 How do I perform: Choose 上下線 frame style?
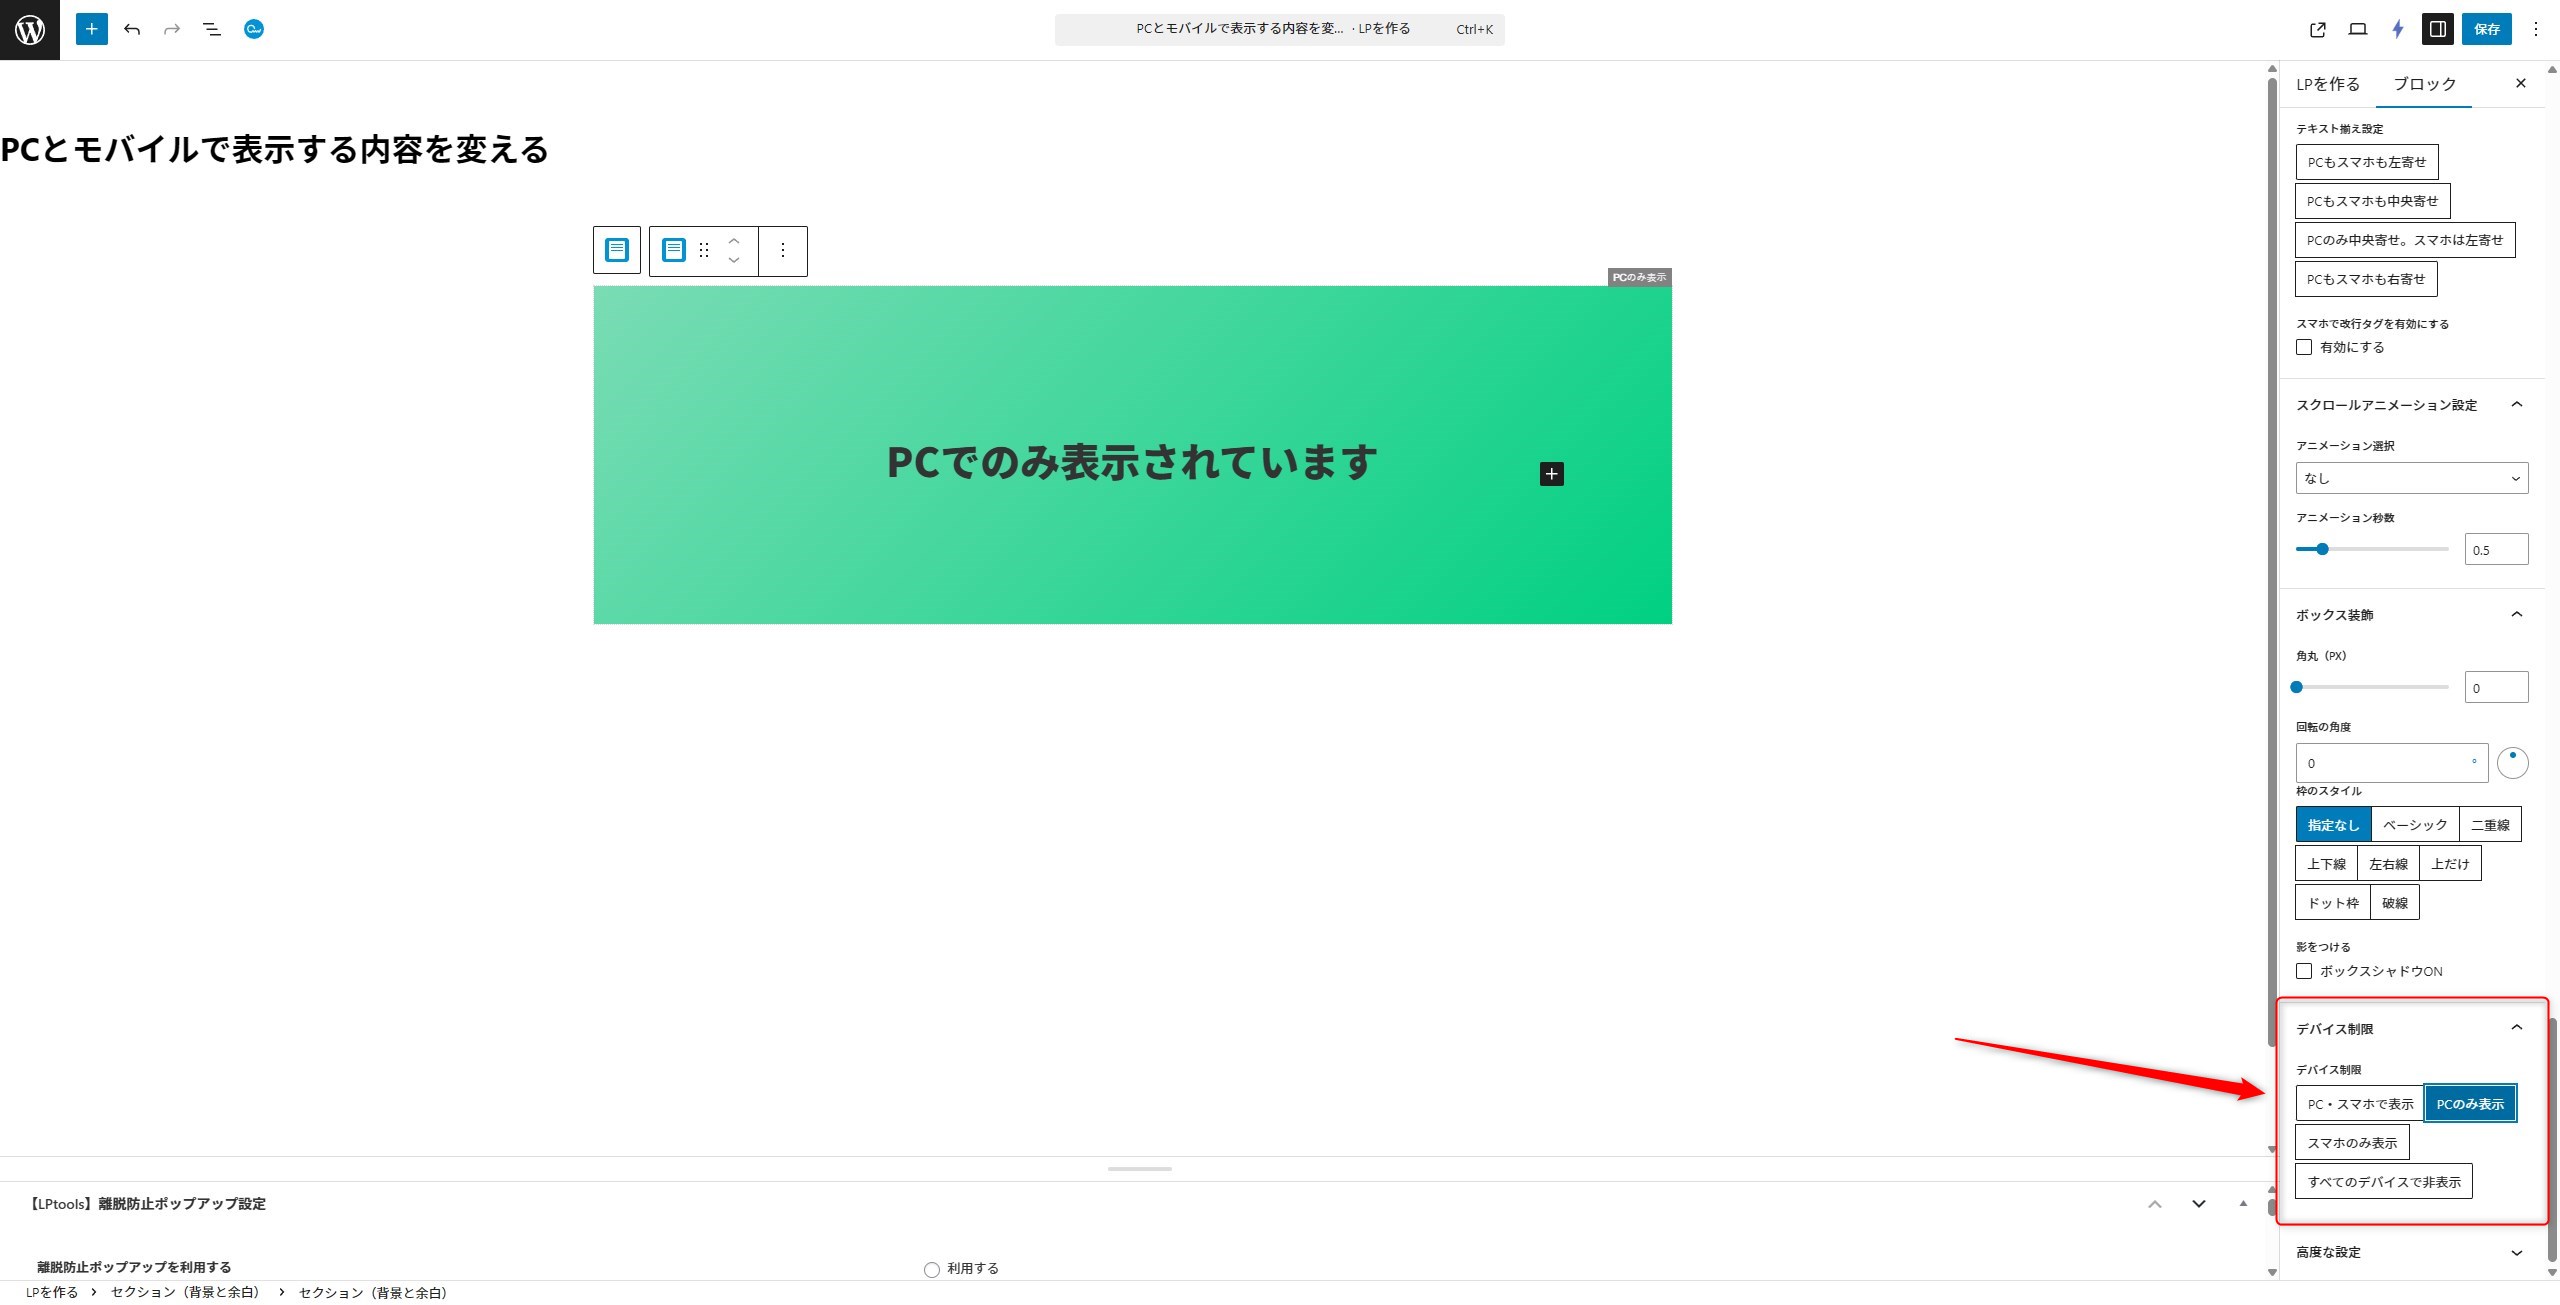[2326, 864]
